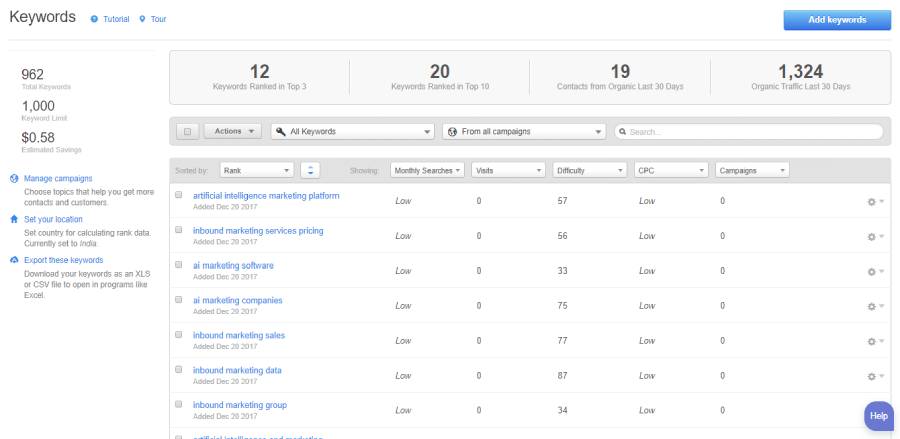Open the Help chat bubble
The height and width of the screenshot is (439, 900).
[x=879, y=416]
